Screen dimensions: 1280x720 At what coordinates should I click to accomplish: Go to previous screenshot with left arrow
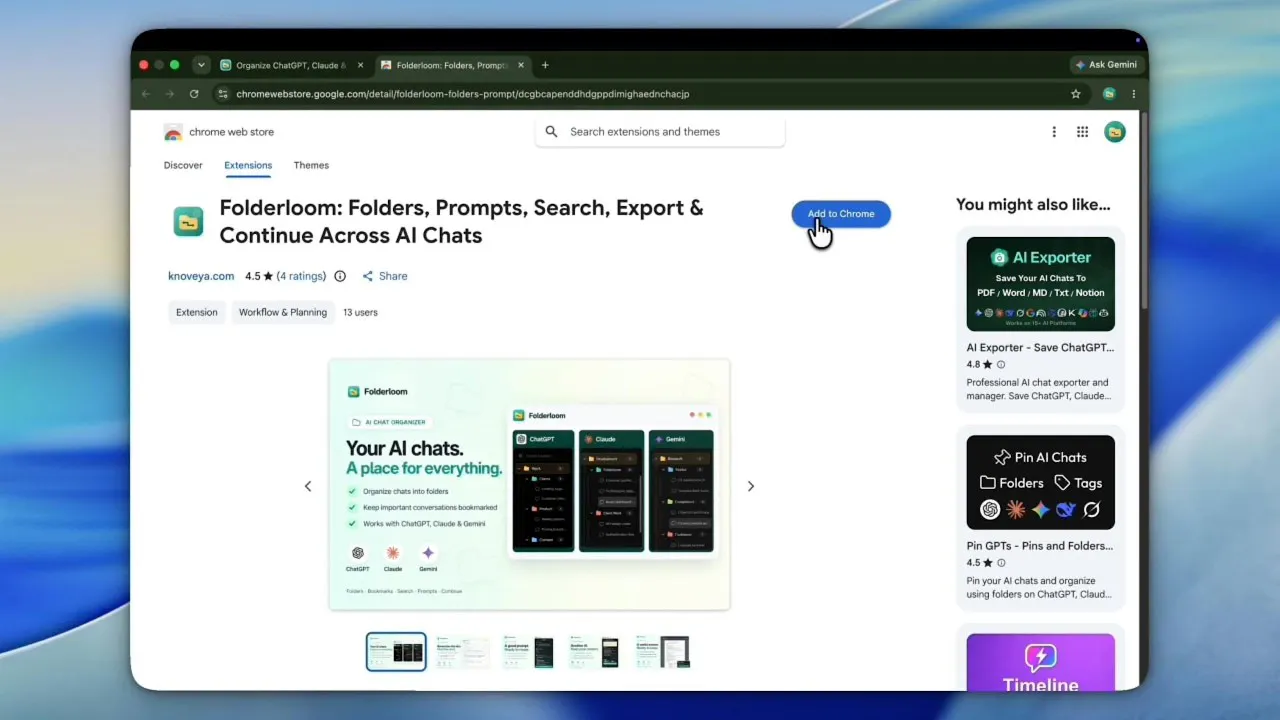click(x=308, y=486)
